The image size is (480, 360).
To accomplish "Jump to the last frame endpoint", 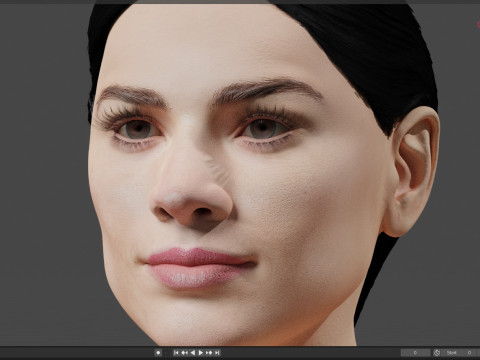I will pyautogui.click(x=217, y=353).
